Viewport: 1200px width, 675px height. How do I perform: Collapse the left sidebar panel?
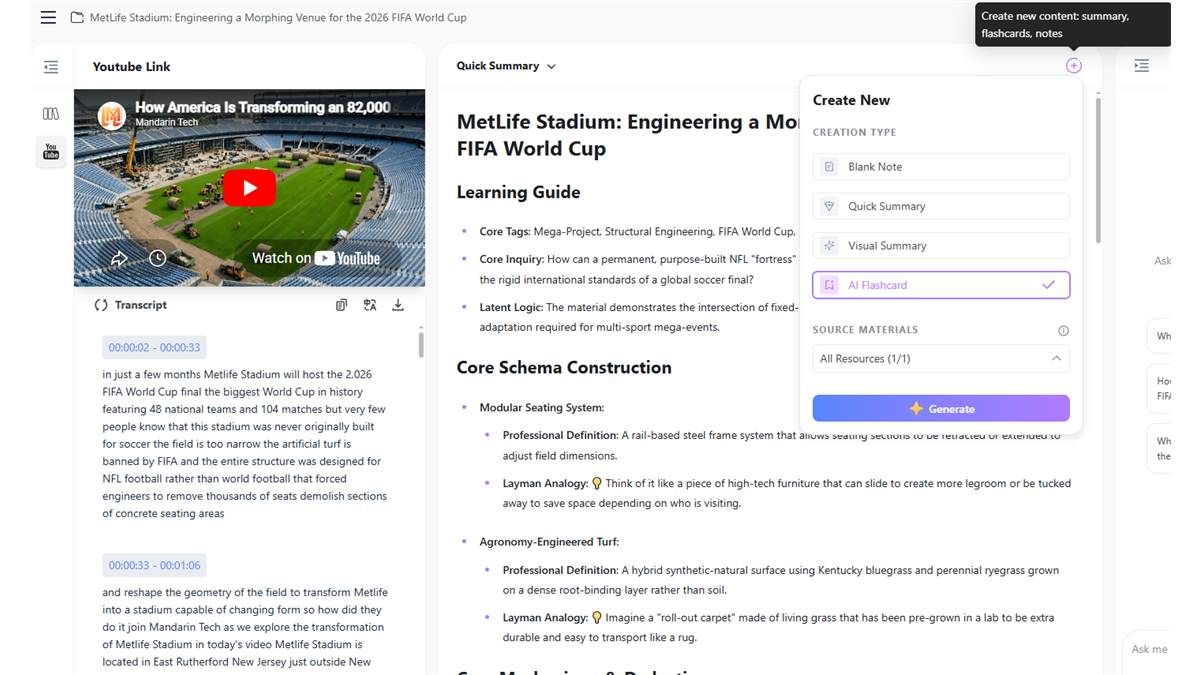coord(51,67)
